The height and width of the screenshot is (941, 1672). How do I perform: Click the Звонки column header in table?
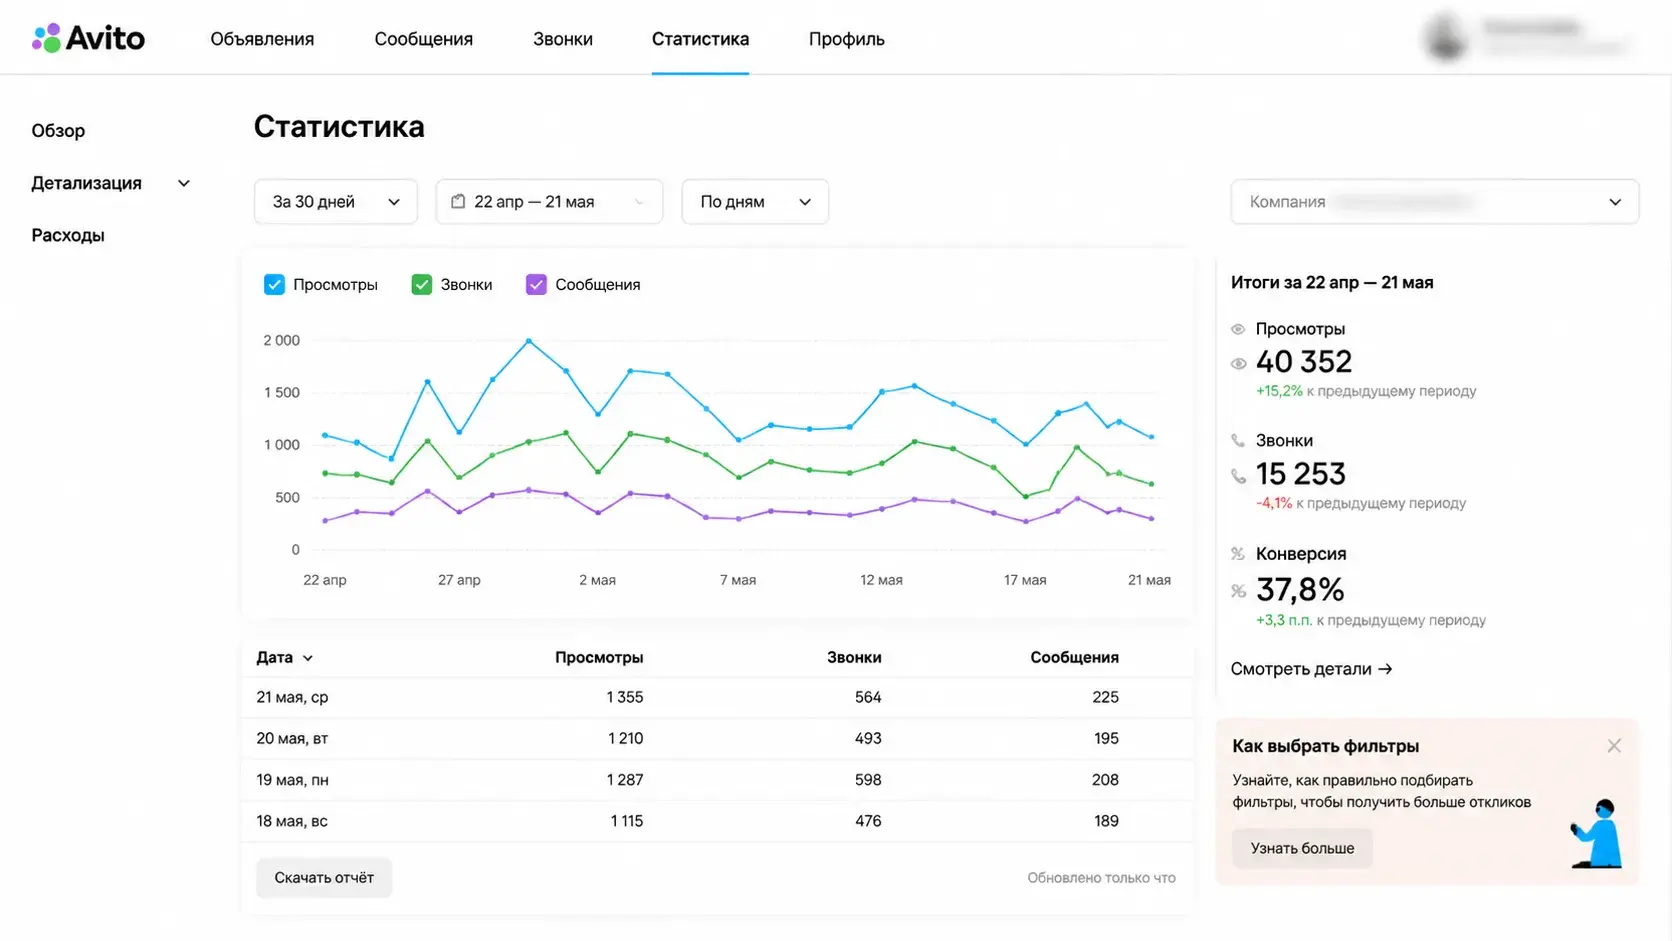click(854, 657)
